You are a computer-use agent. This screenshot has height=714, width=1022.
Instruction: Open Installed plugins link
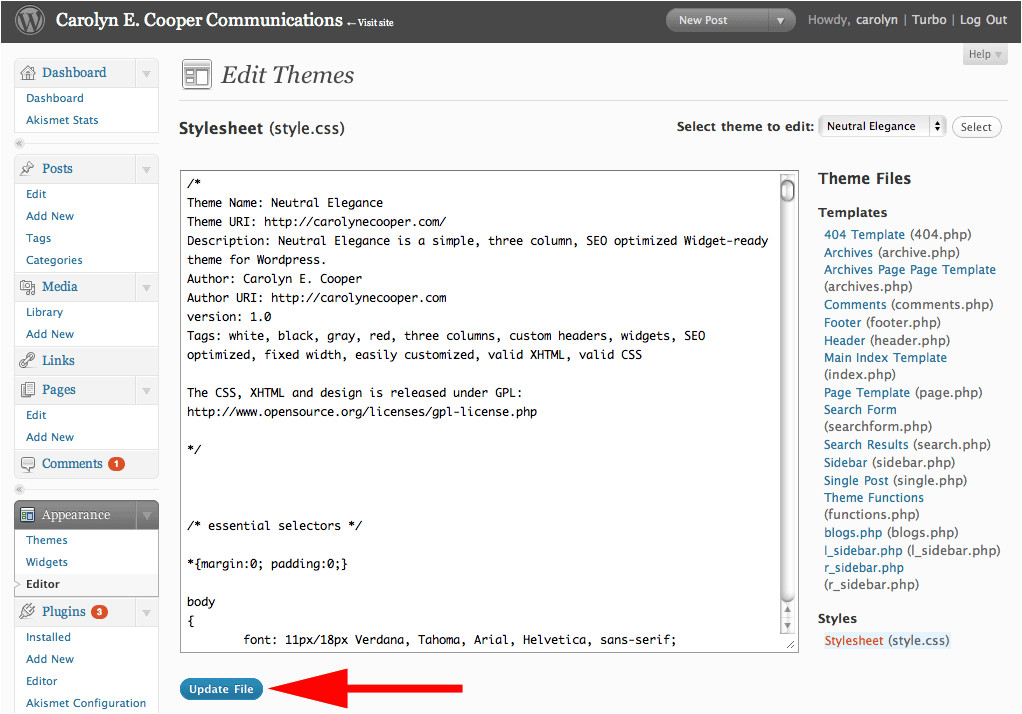coord(48,637)
